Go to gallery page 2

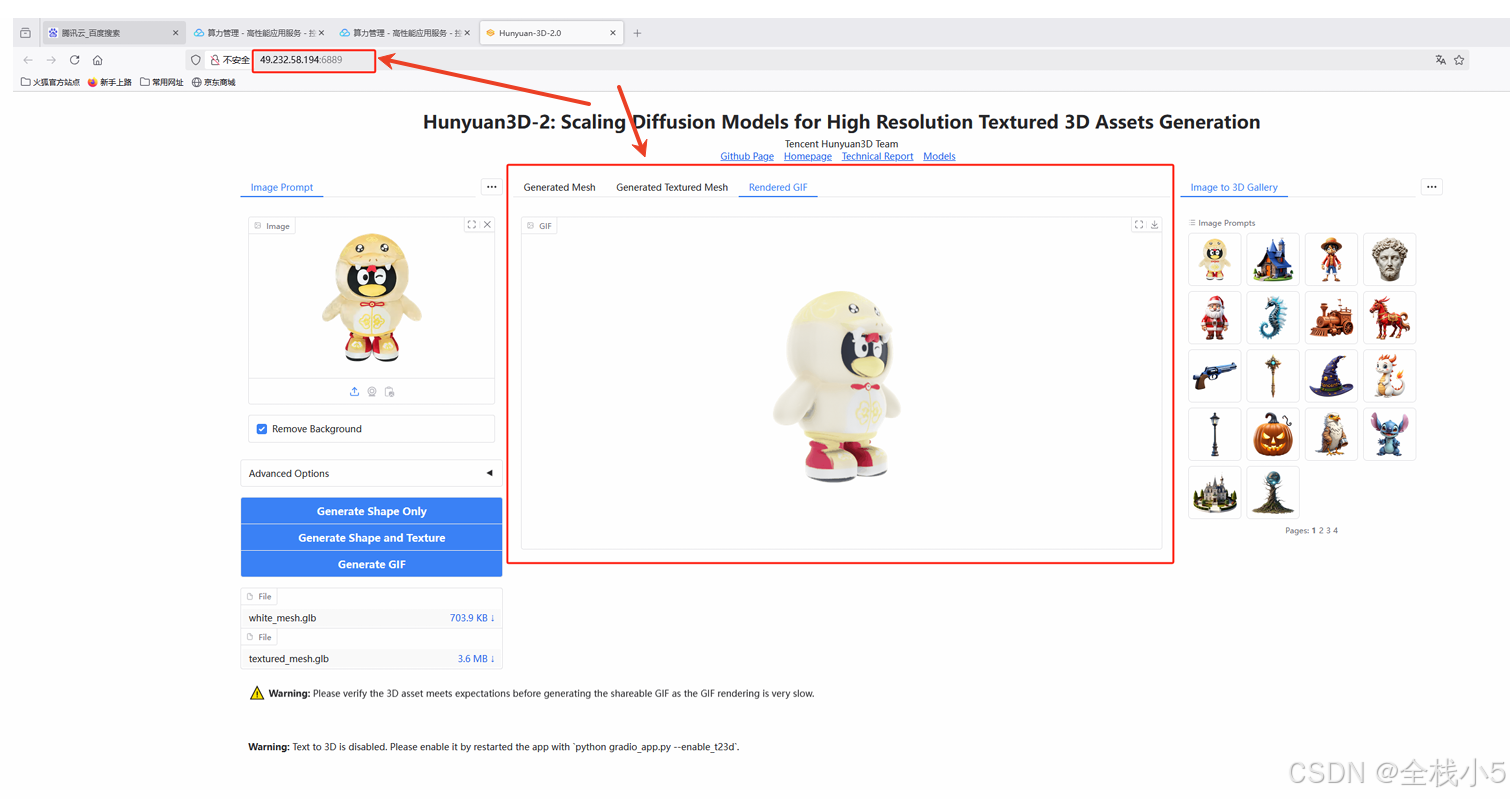[1321, 531]
